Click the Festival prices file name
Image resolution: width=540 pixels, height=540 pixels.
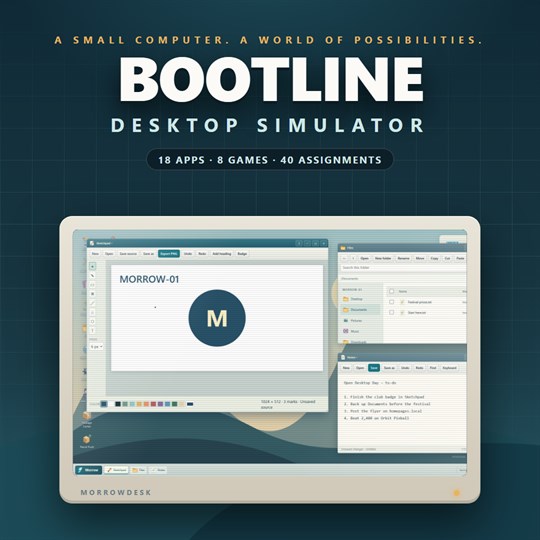(x=419, y=302)
